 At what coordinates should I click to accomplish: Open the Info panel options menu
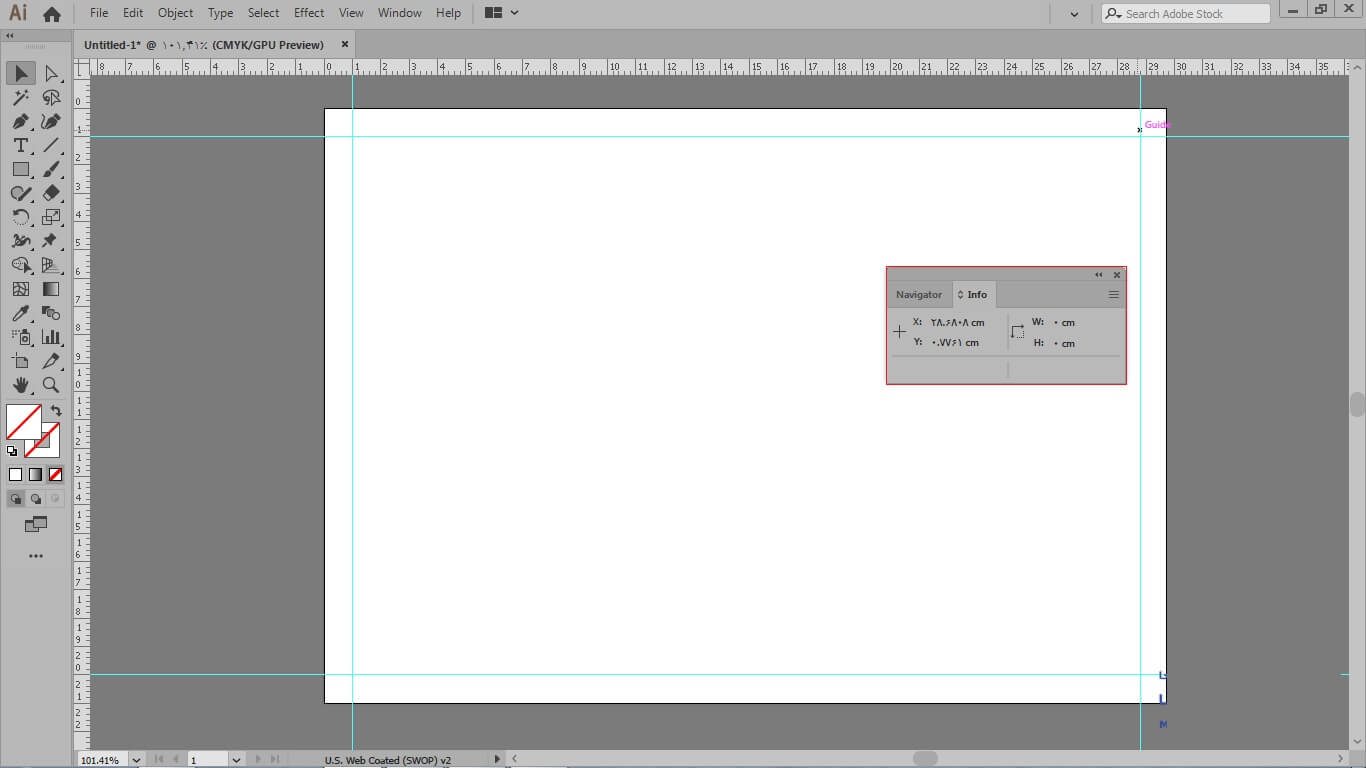pos(1113,295)
